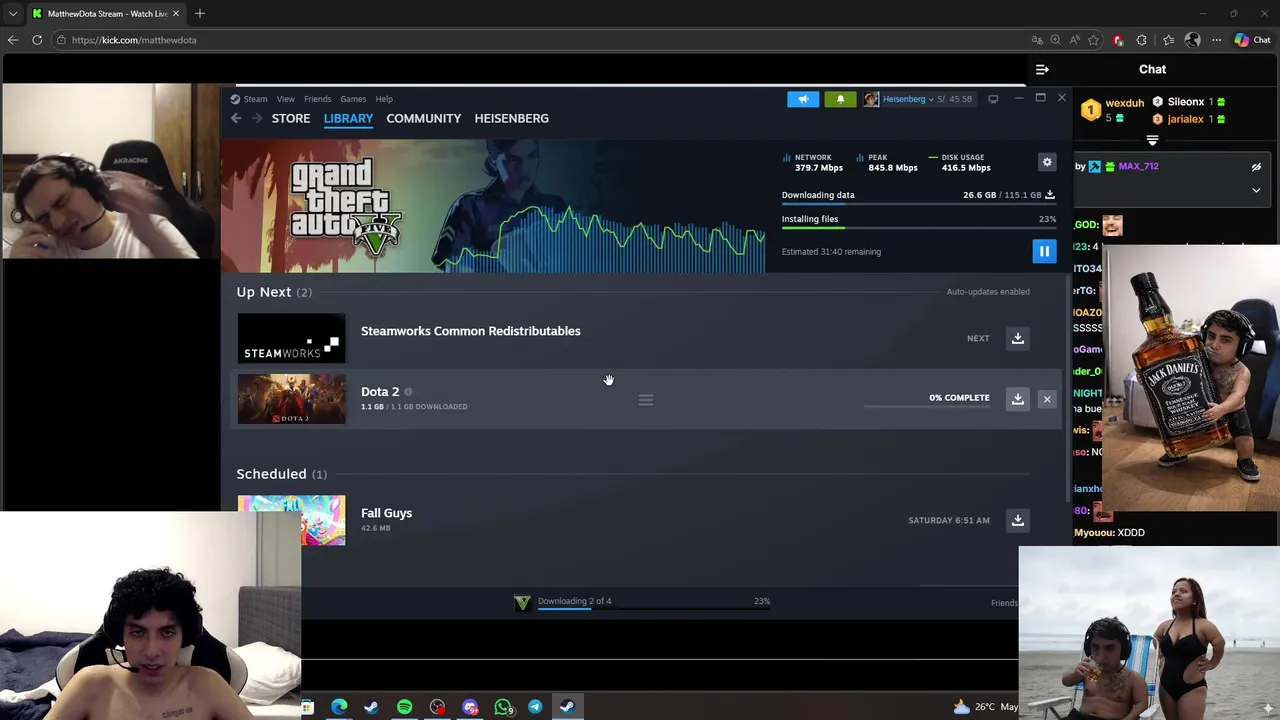Switch to the STORE tab
This screenshot has height=720, width=1280.
point(291,118)
